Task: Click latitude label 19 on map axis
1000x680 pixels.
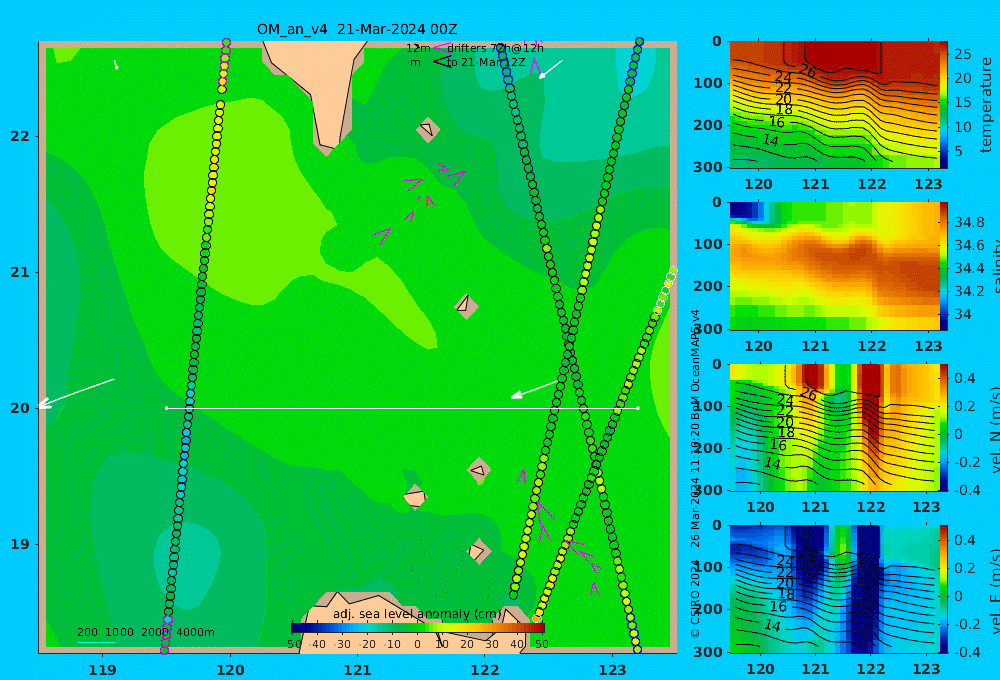Action: point(20,544)
